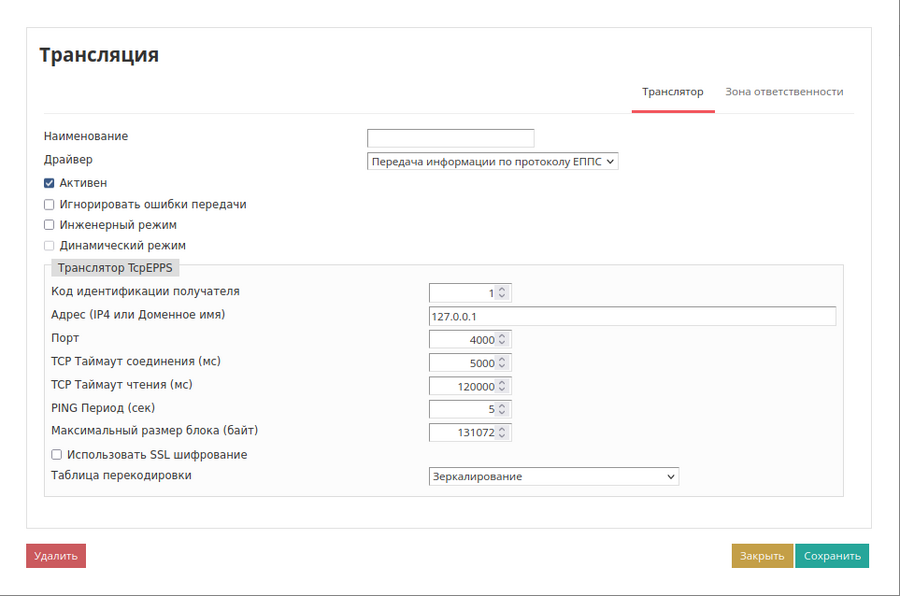This screenshot has width=900, height=596.
Task: Click PING Период stepper arrows
Action: [x=503, y=409]
